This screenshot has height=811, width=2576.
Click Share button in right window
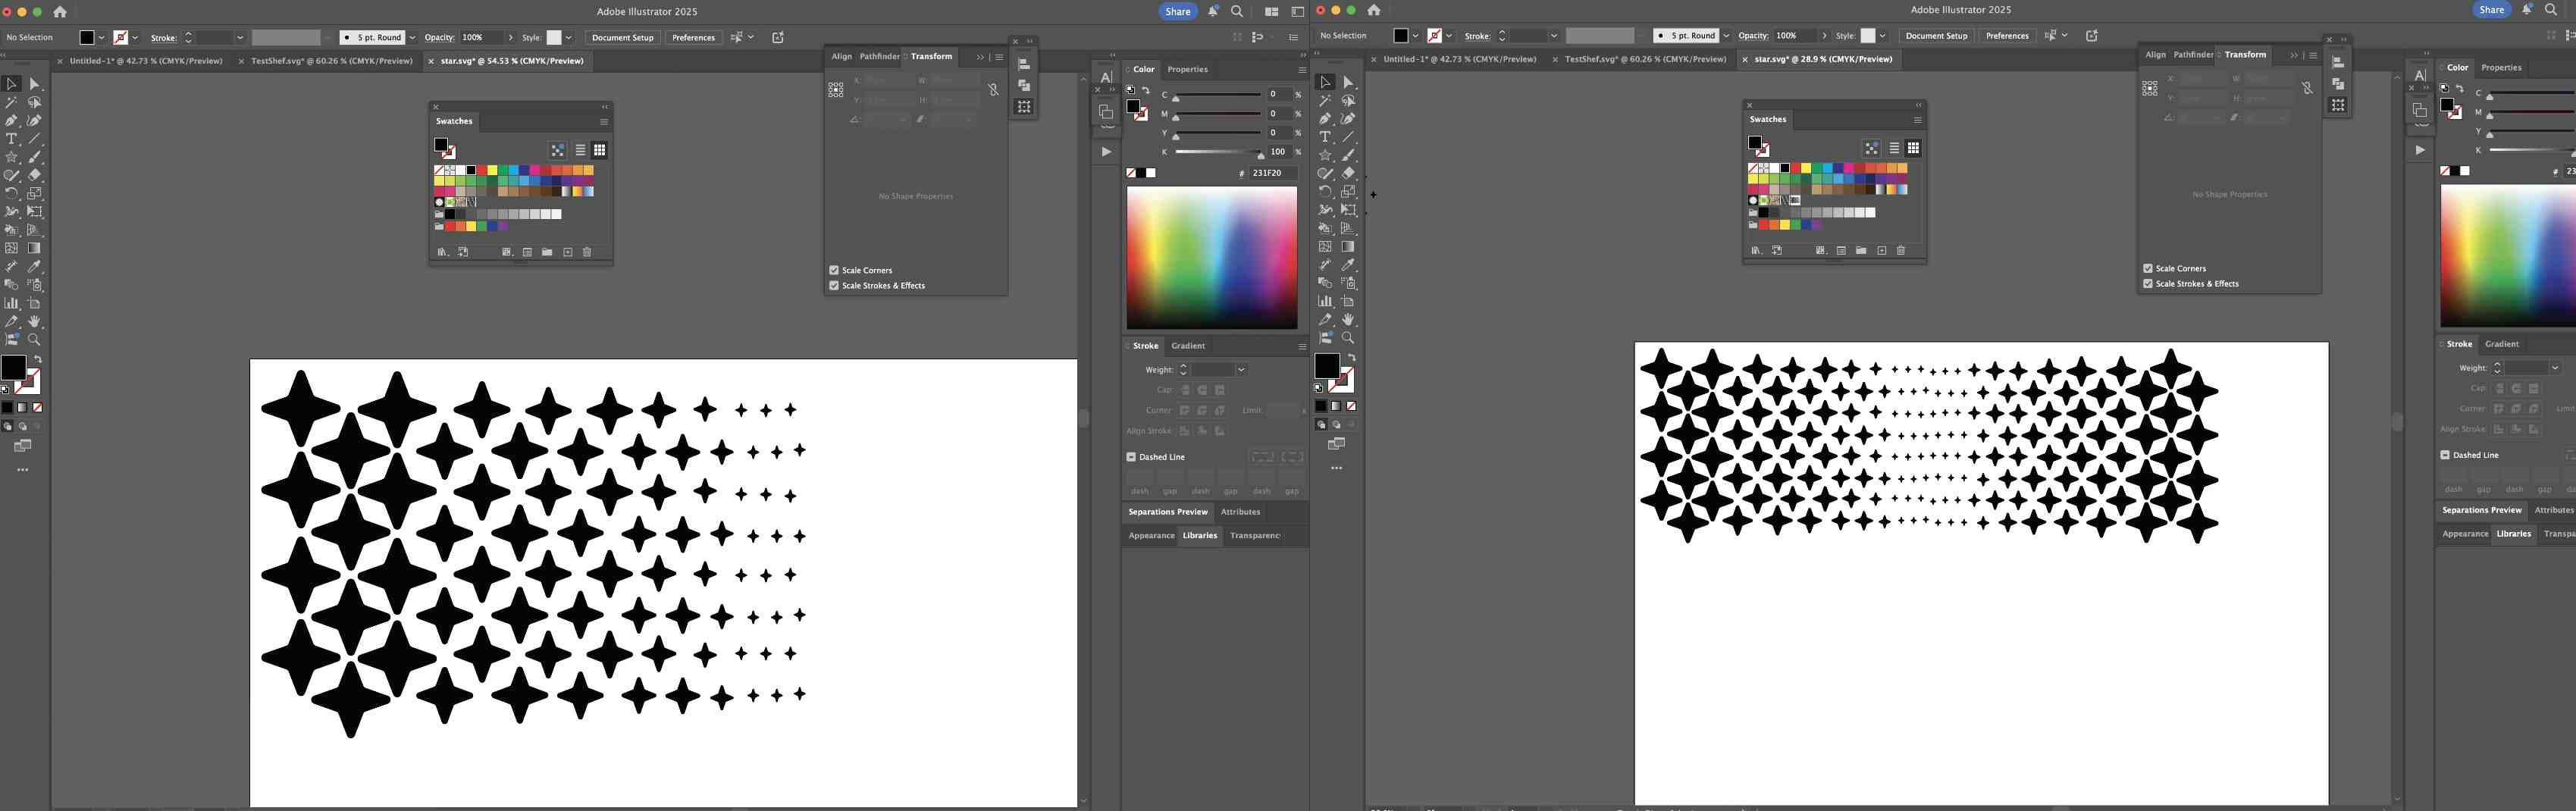pos(2492,9)
